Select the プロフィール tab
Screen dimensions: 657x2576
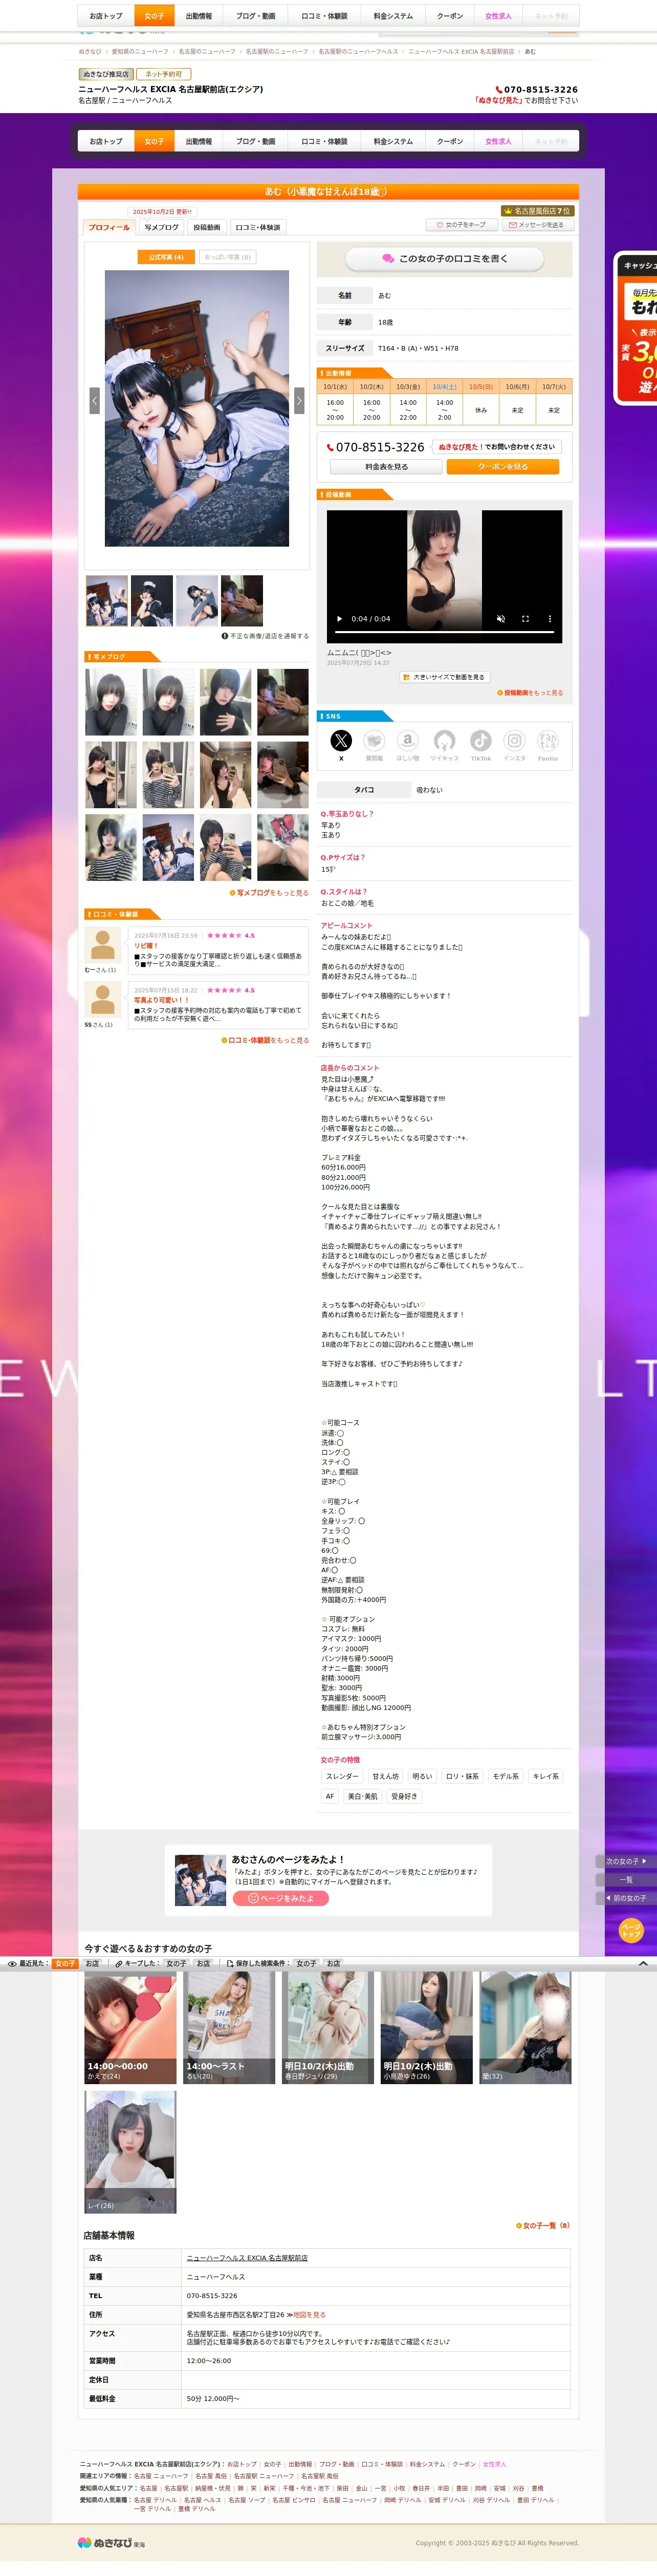[109, 228]
